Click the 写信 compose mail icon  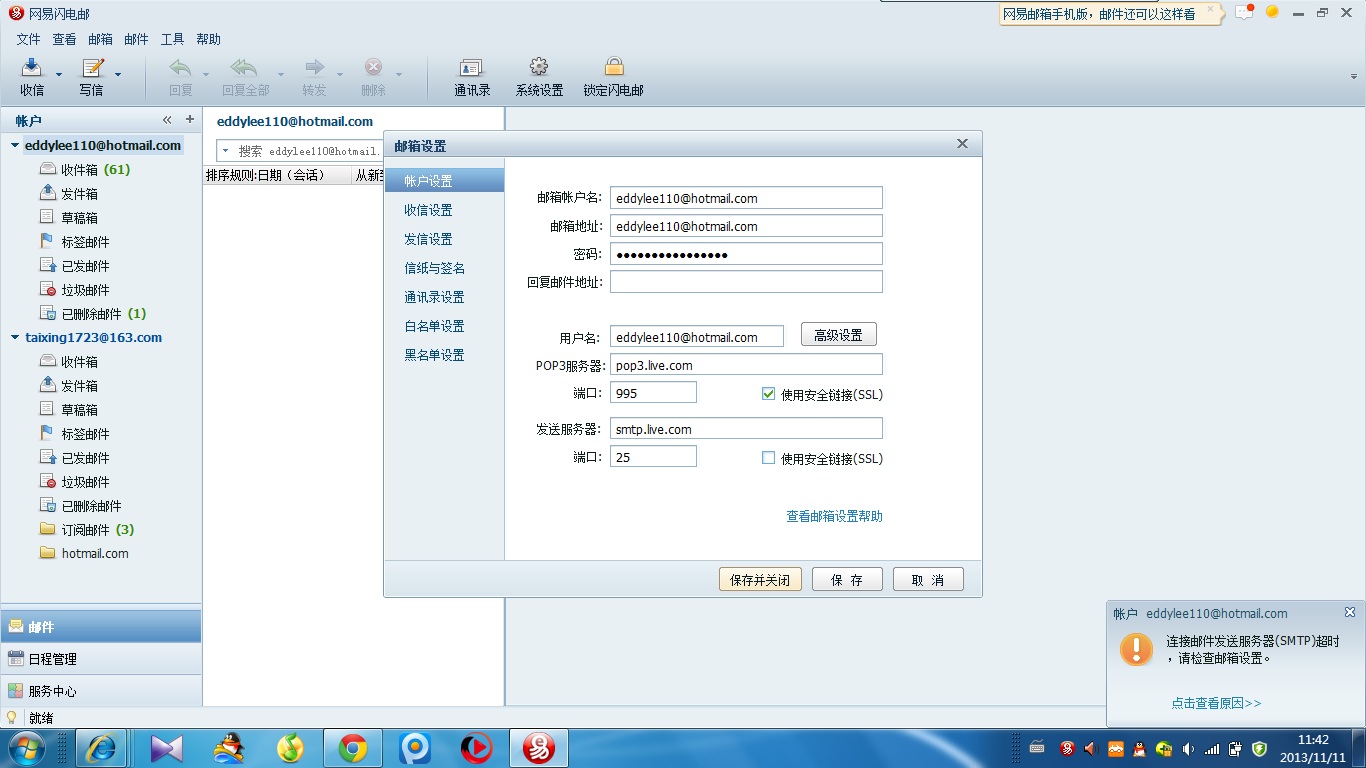point(92,68)
